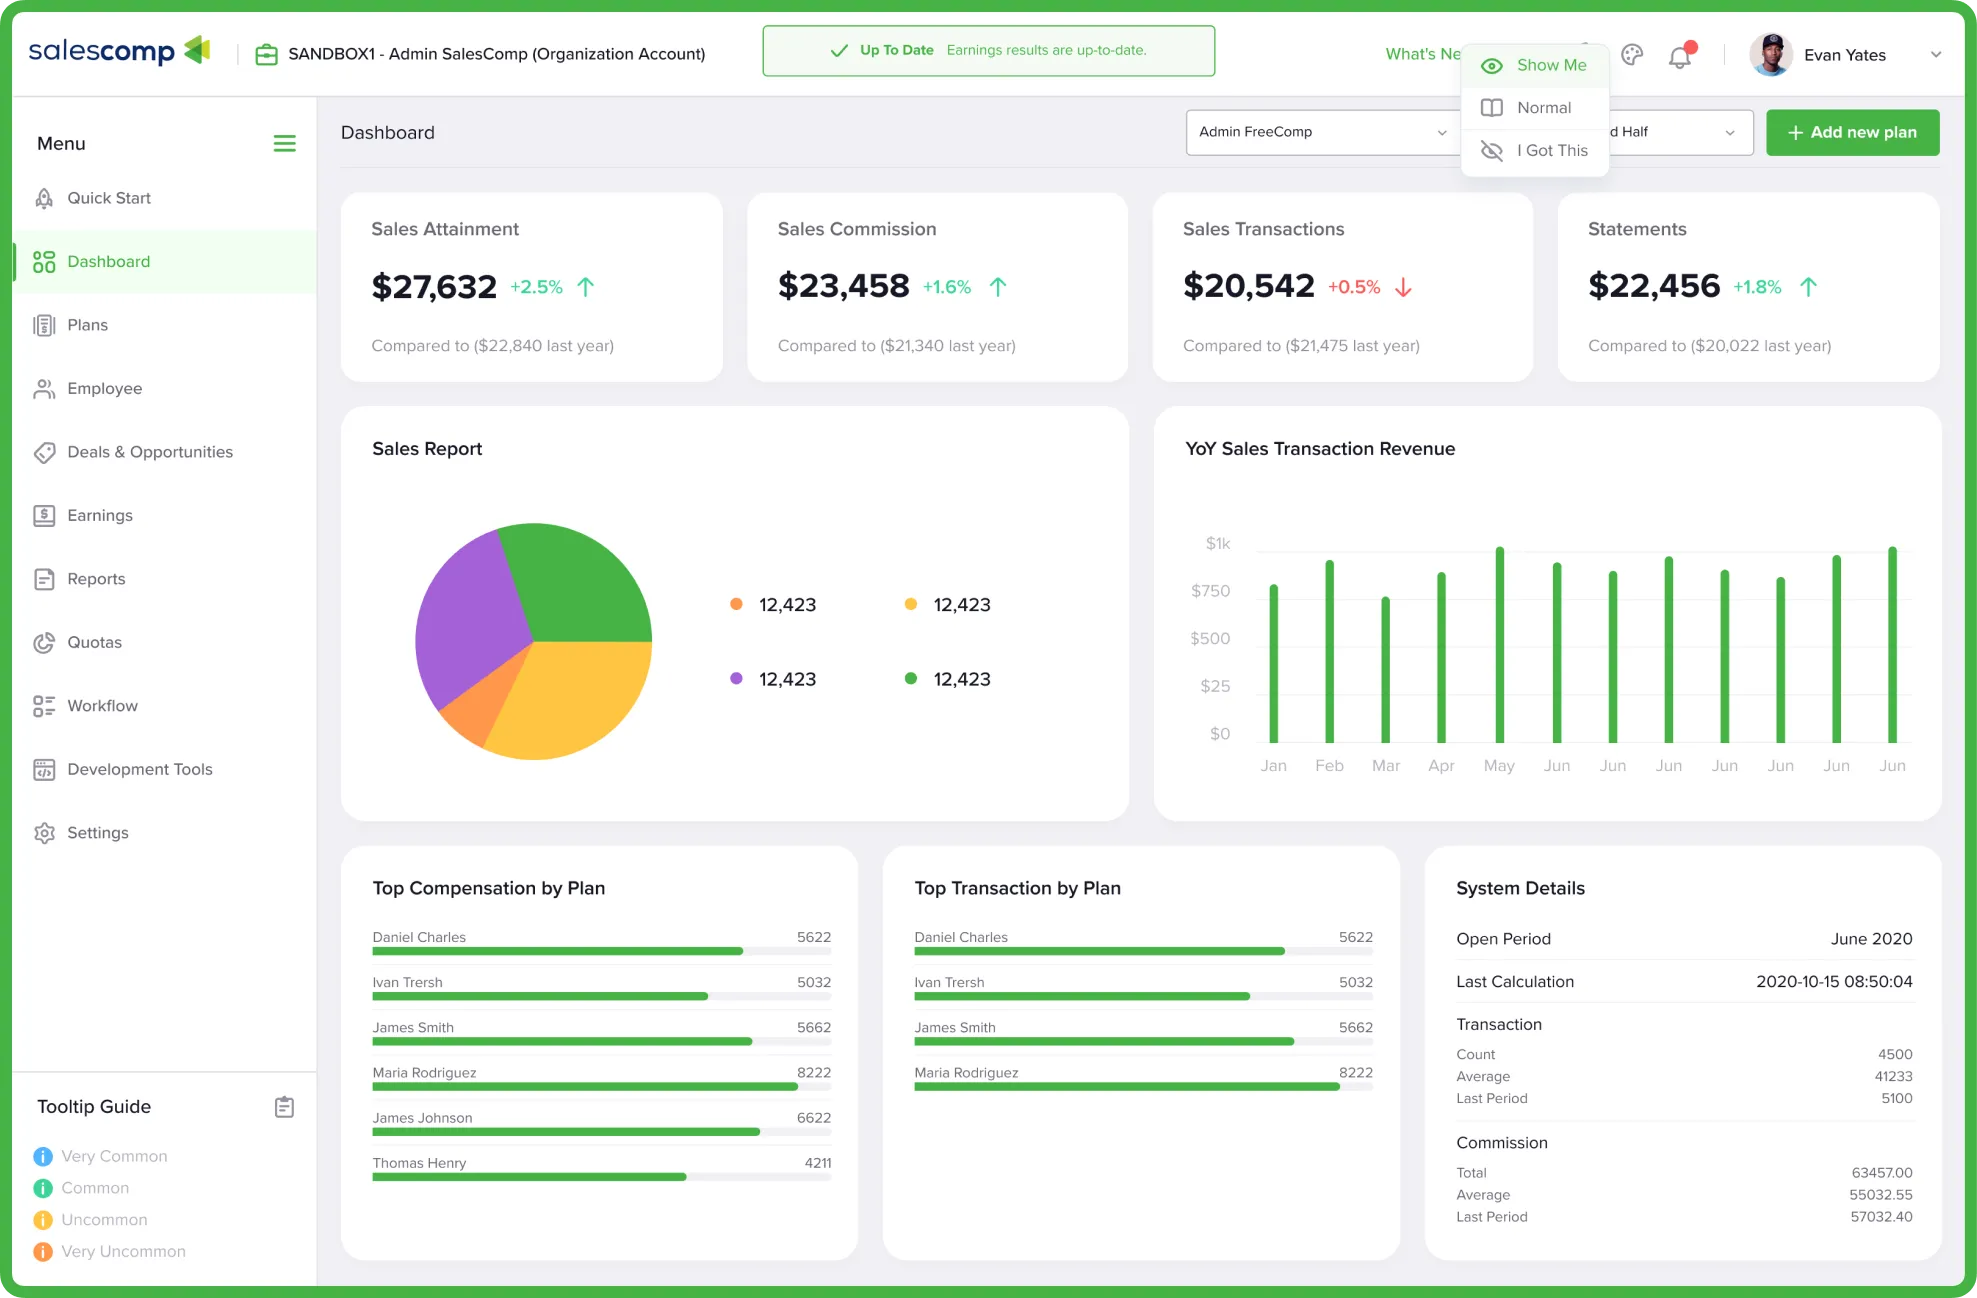This screenshot has width=1977, height=1298.
Task: Click Very Uncommon tooltip guide label
Action: [x=123, y=1252]
